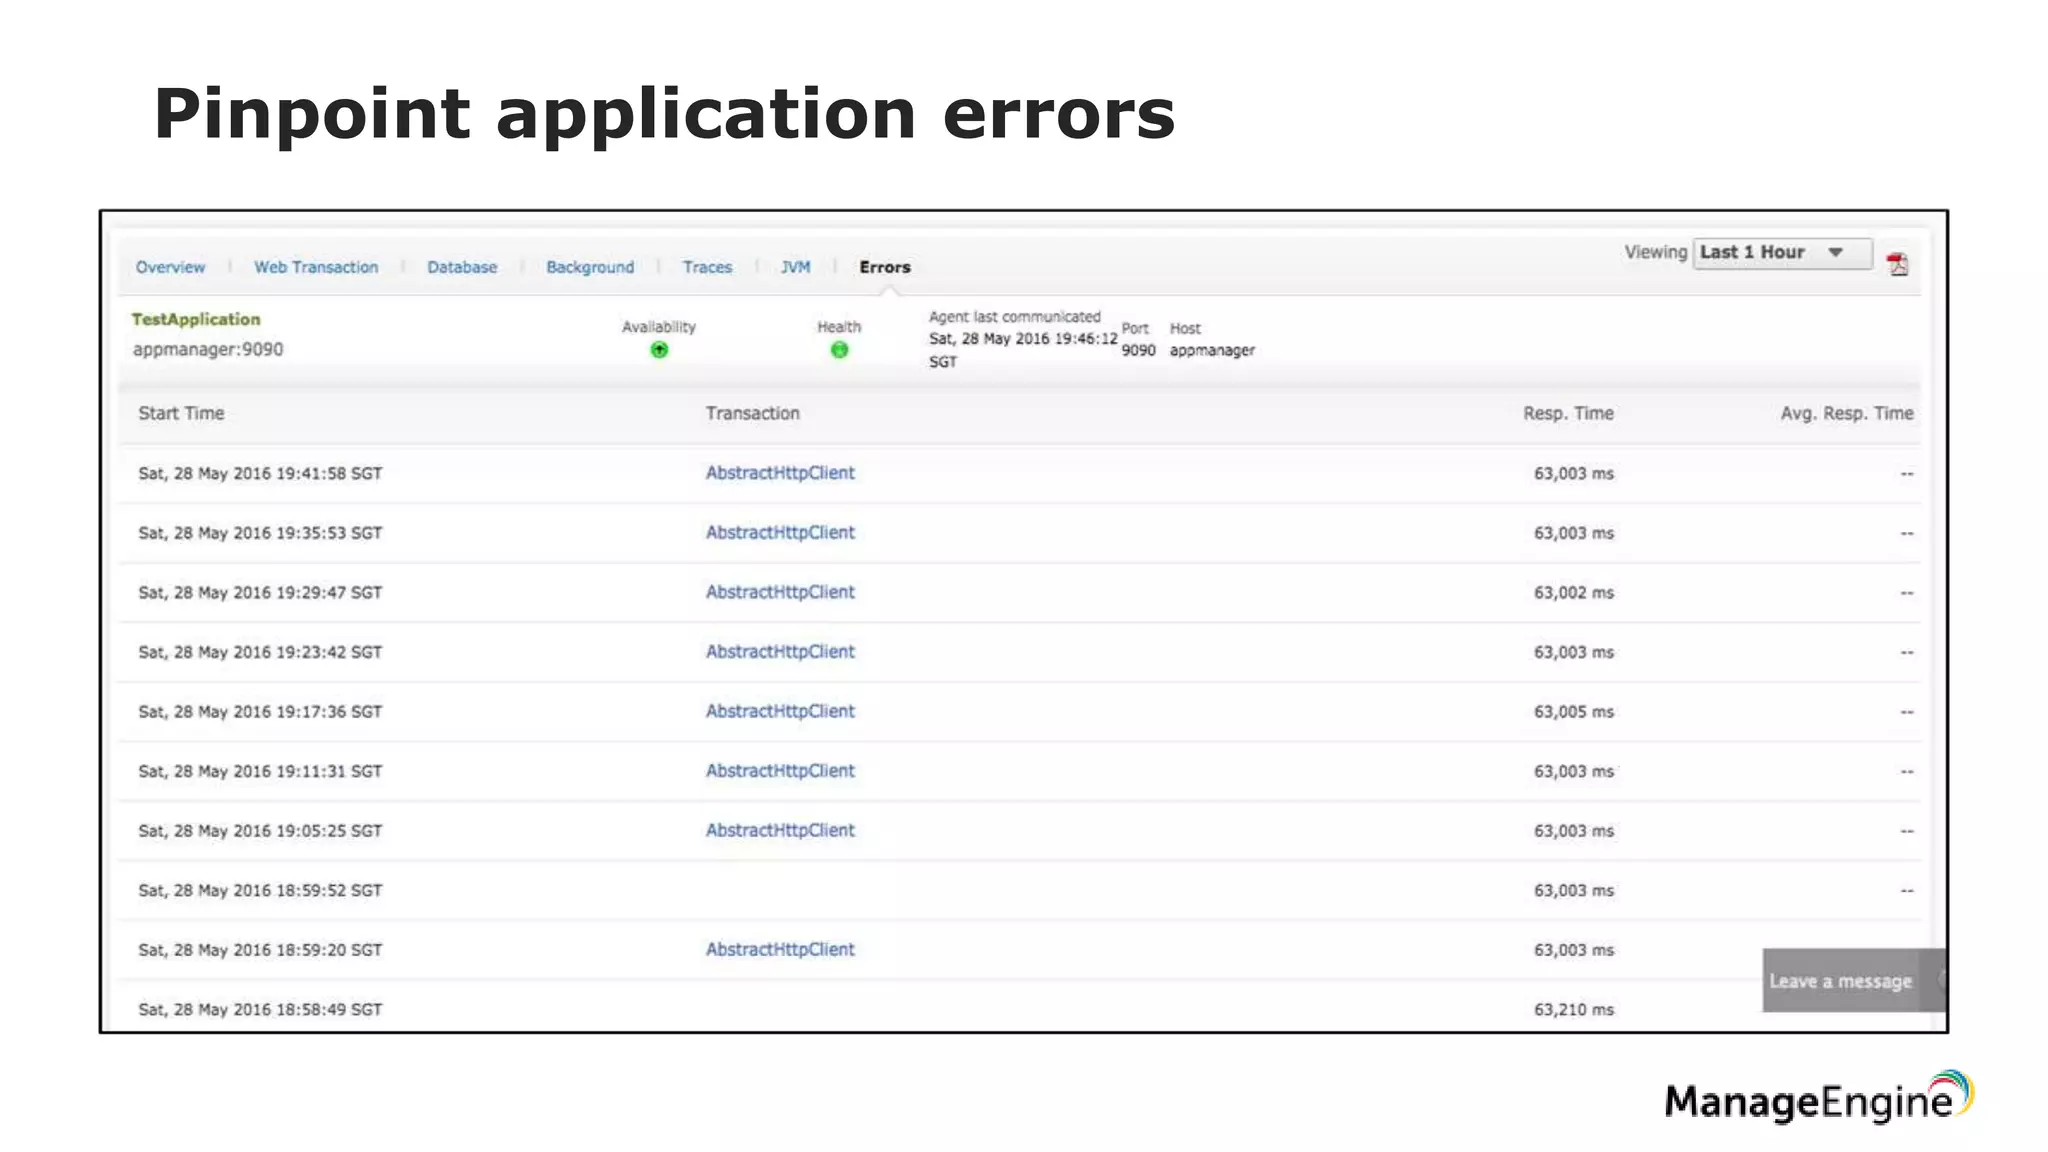Click the appmanager:9090 text
Viewport: 2048px width, 1152px height.
[208, 349]
